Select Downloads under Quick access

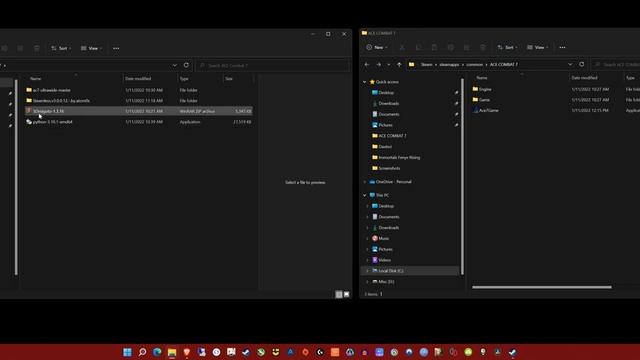click(385, 104)
